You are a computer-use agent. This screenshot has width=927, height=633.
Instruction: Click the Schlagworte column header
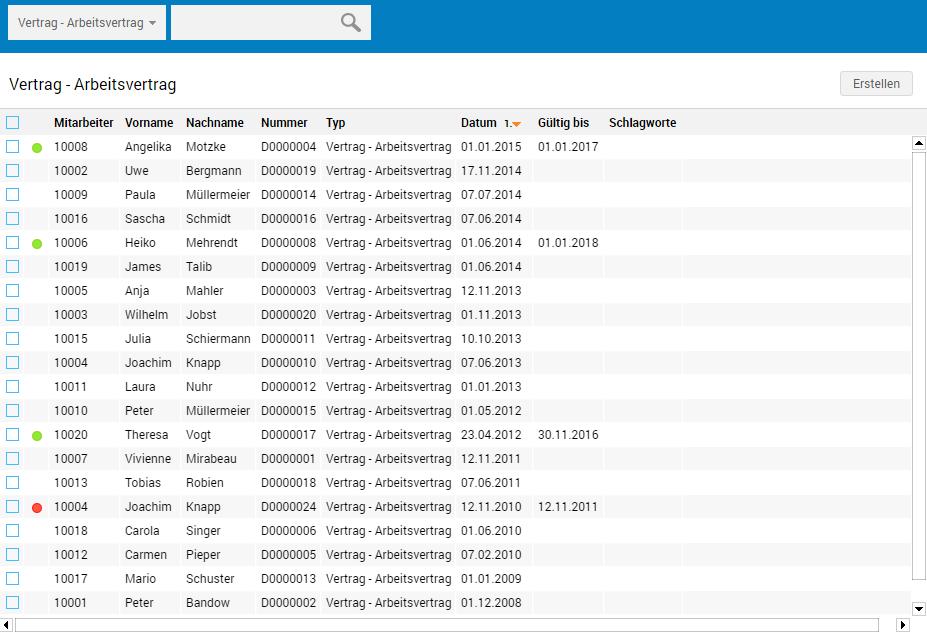pyautogui.click(x=642, y=123)
